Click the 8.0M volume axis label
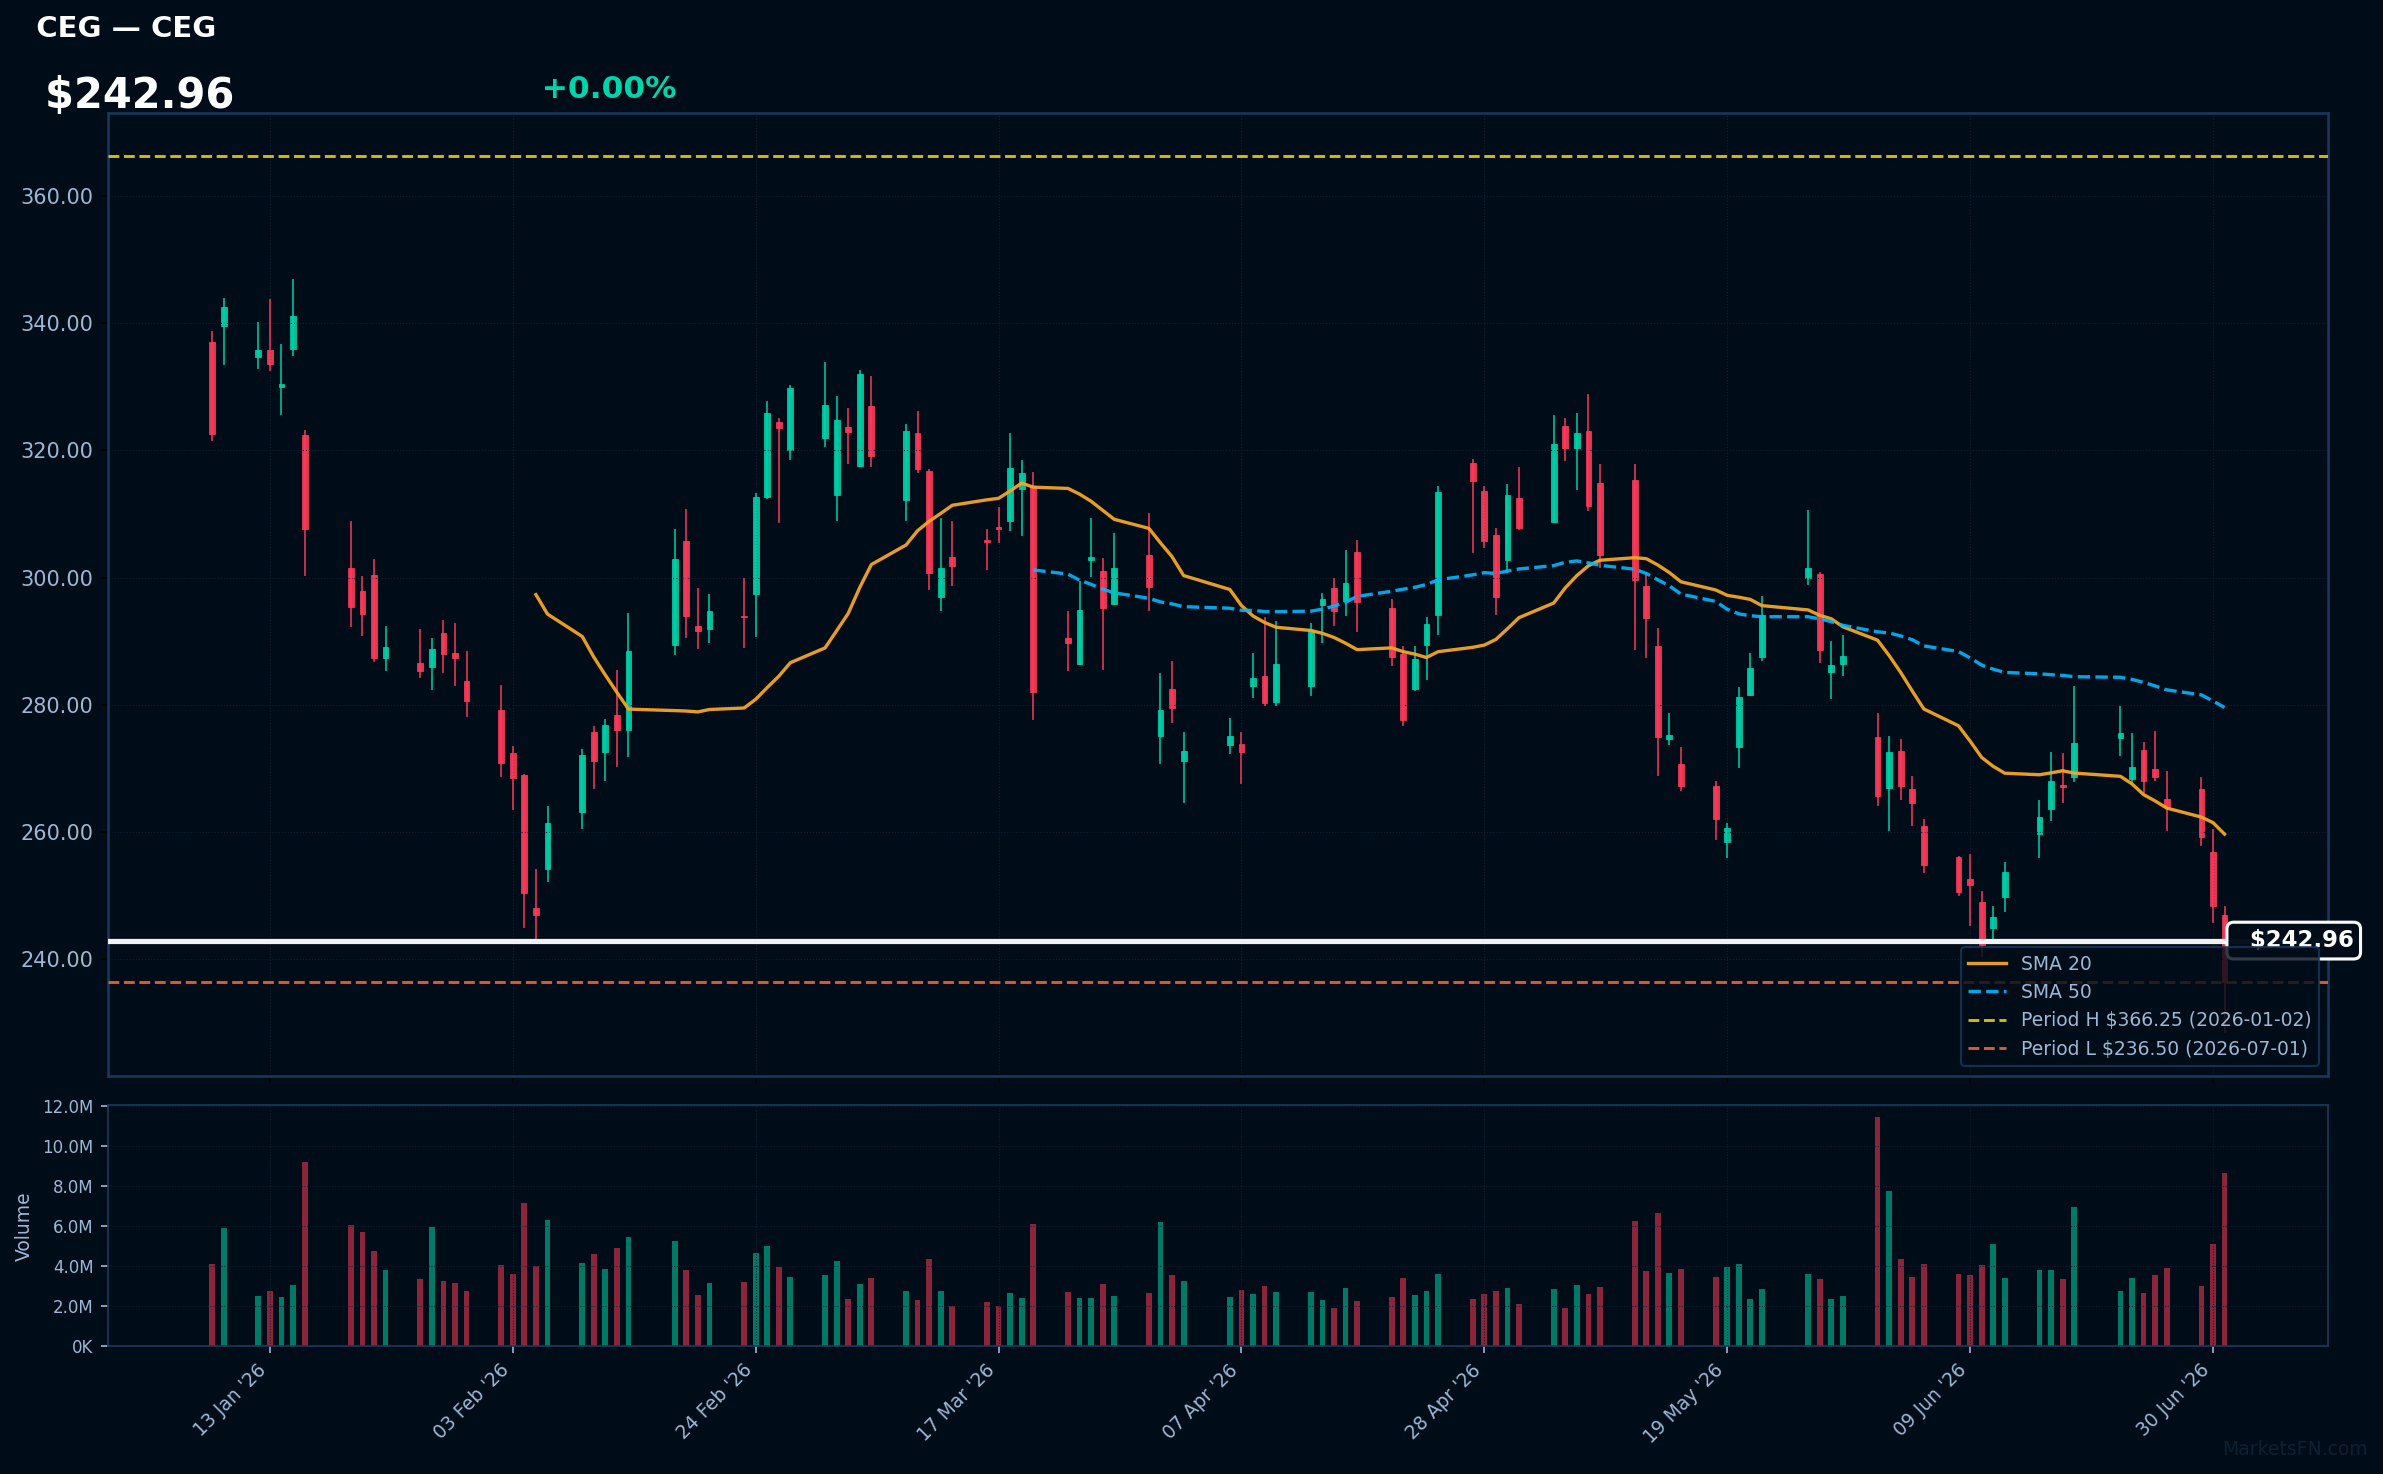Image resolution: width=2383 pixels, height=1474 pixels. coord(72,1187)
